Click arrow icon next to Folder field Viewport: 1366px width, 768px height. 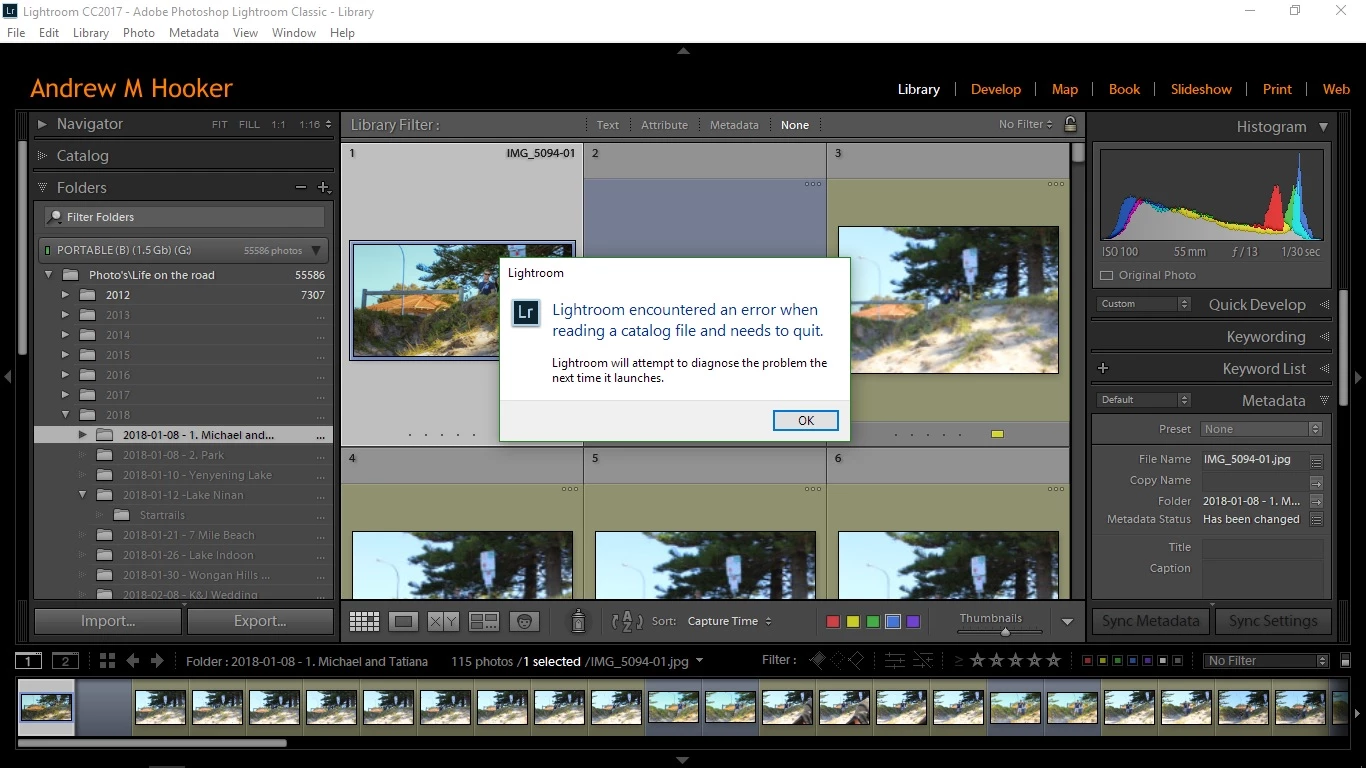coord(1316,501)
